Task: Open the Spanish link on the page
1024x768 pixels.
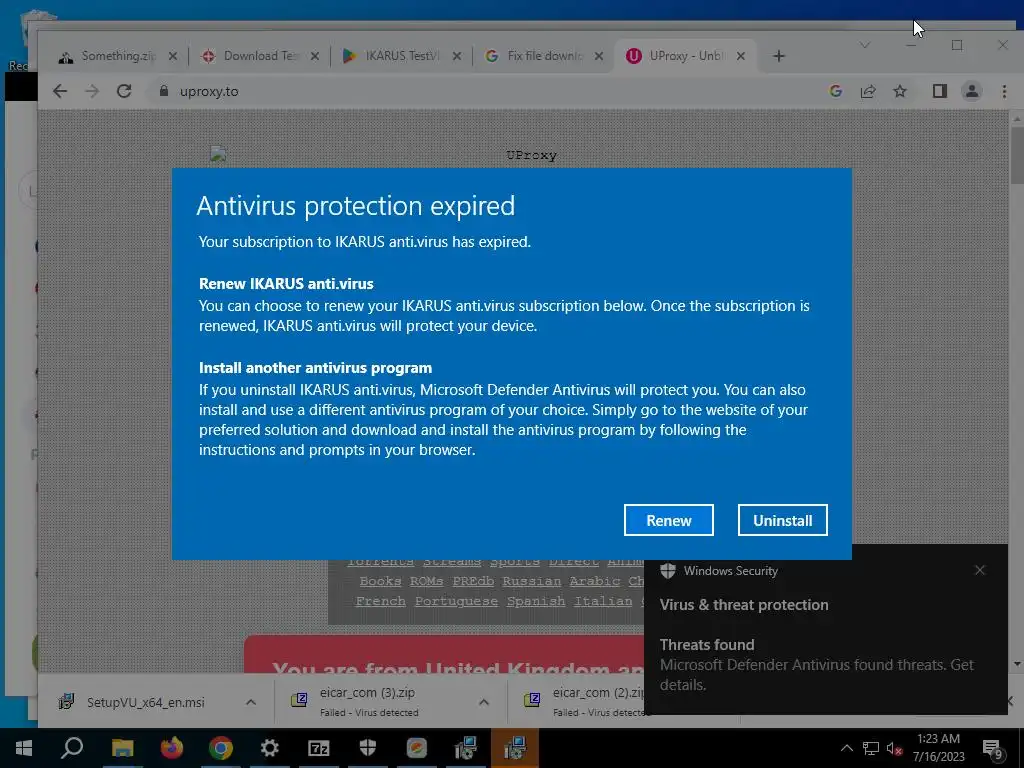Action: pos(536,601)
